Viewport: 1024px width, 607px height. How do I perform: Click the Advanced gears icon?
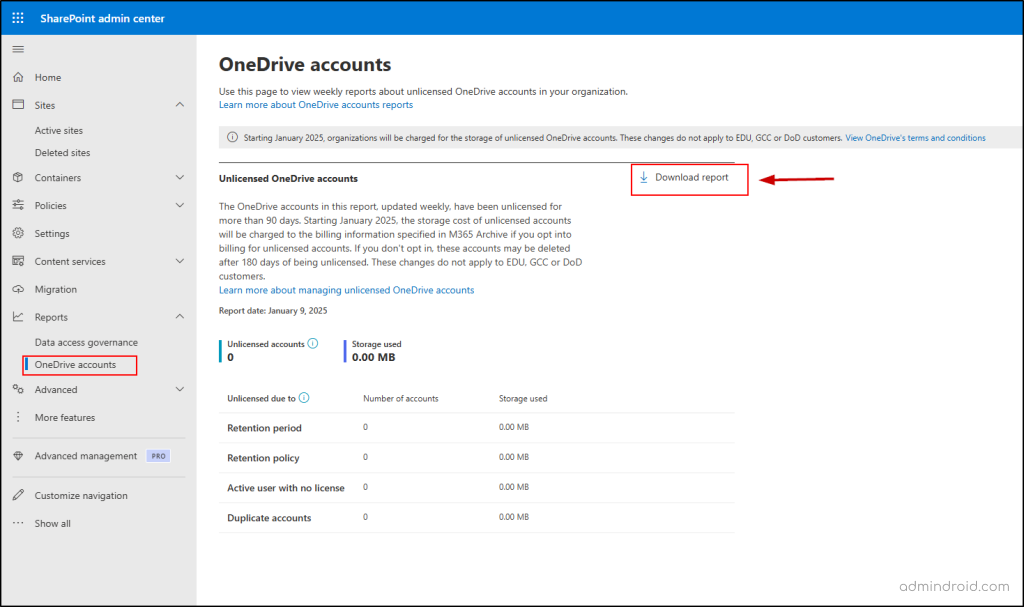(18, 389)
